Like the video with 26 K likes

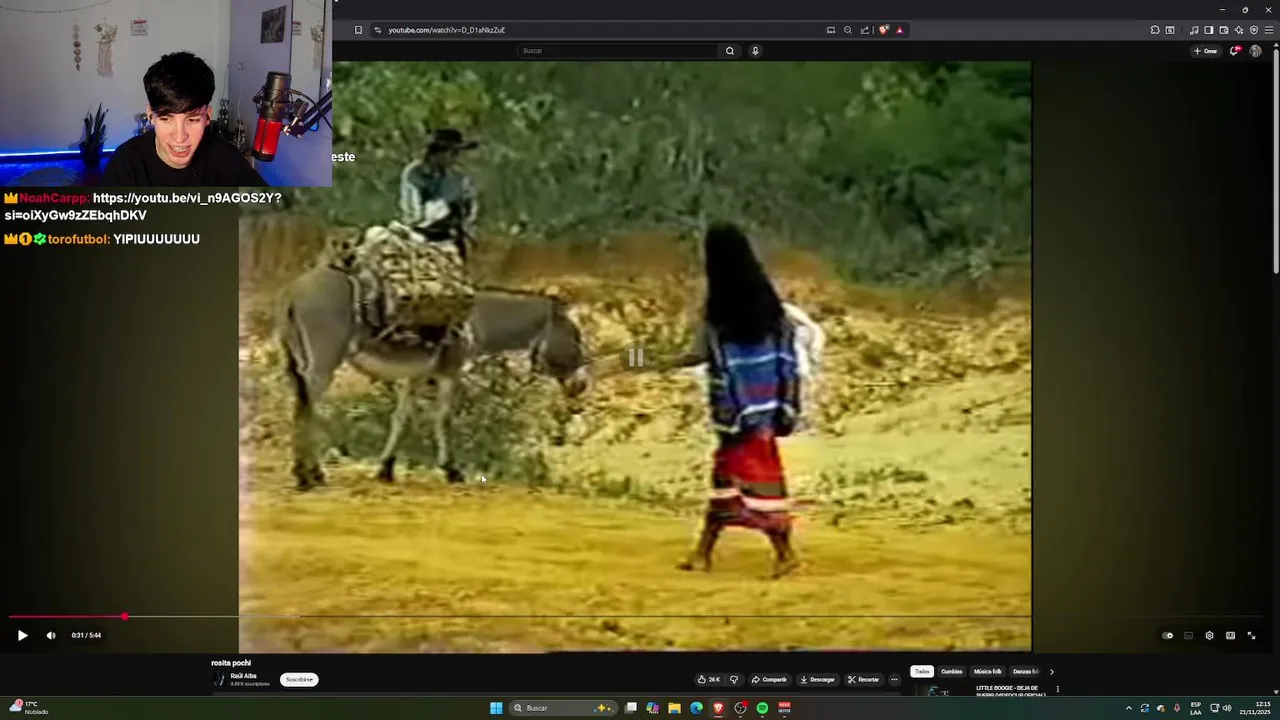coord(709,679)
